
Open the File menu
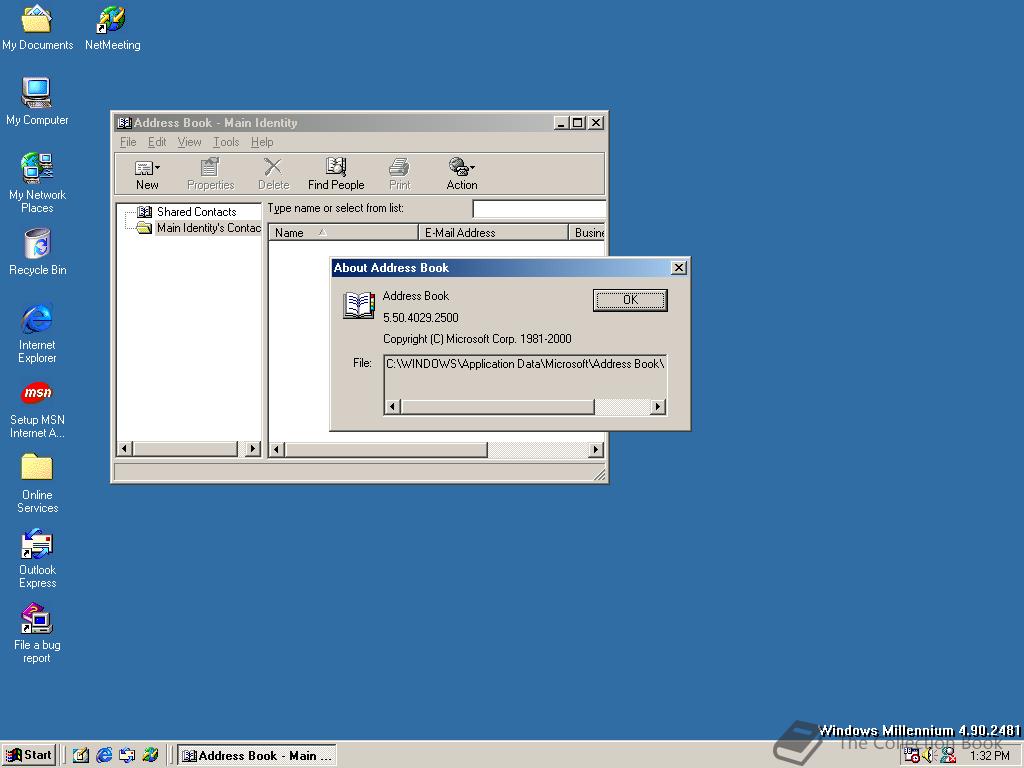point(128,142)
